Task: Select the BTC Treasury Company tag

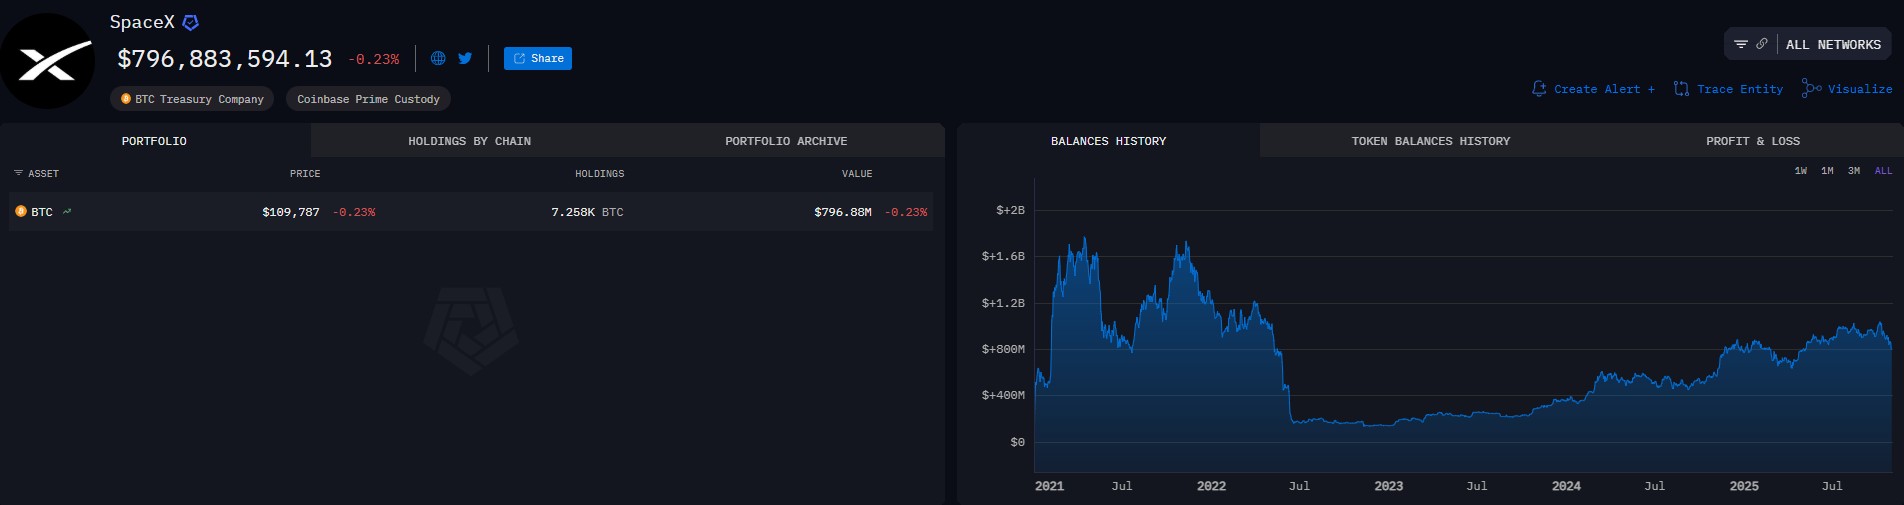Action: (x=192, y=99)
